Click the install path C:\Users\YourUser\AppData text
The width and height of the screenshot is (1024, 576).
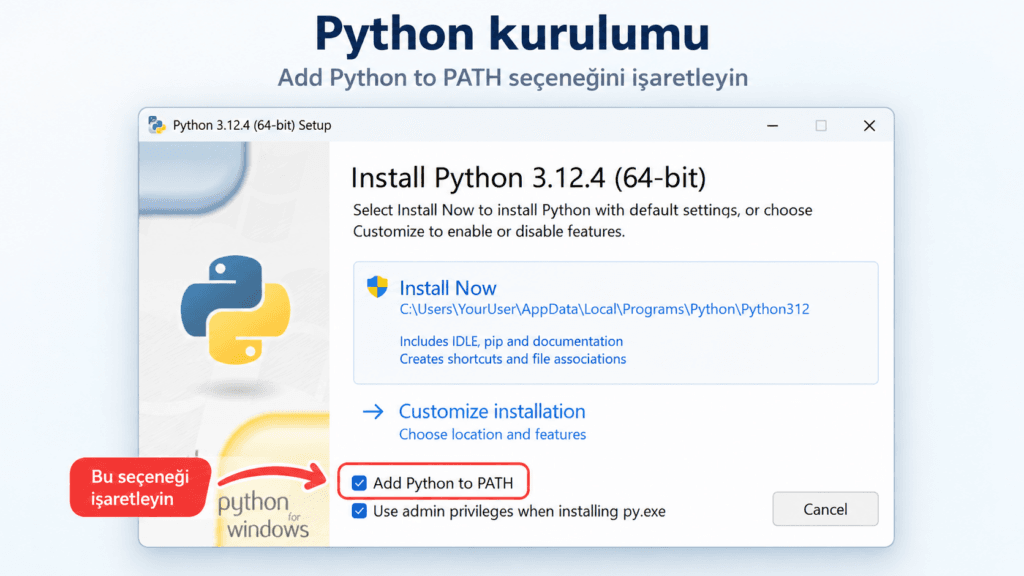[x=604, y=309]
